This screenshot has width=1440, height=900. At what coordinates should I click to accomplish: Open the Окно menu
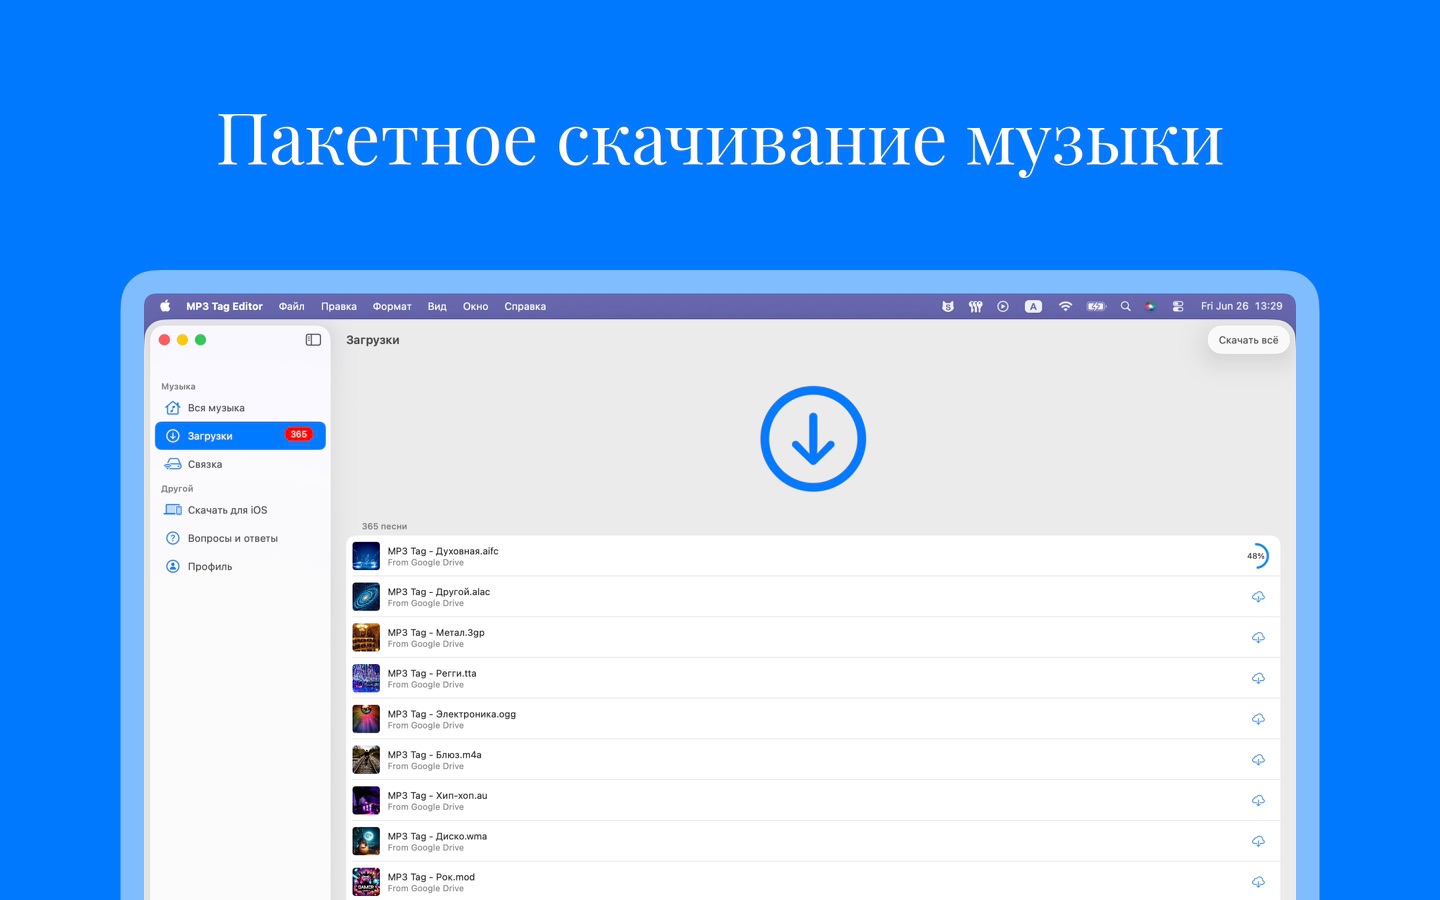[x=476, y=306]
